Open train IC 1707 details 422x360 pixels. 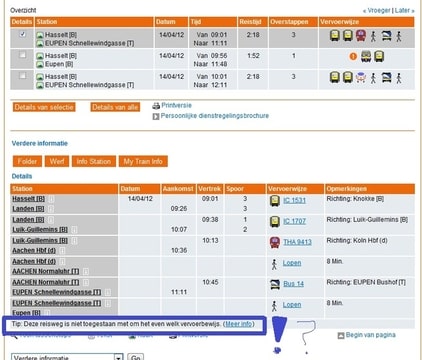pos(294,221)
